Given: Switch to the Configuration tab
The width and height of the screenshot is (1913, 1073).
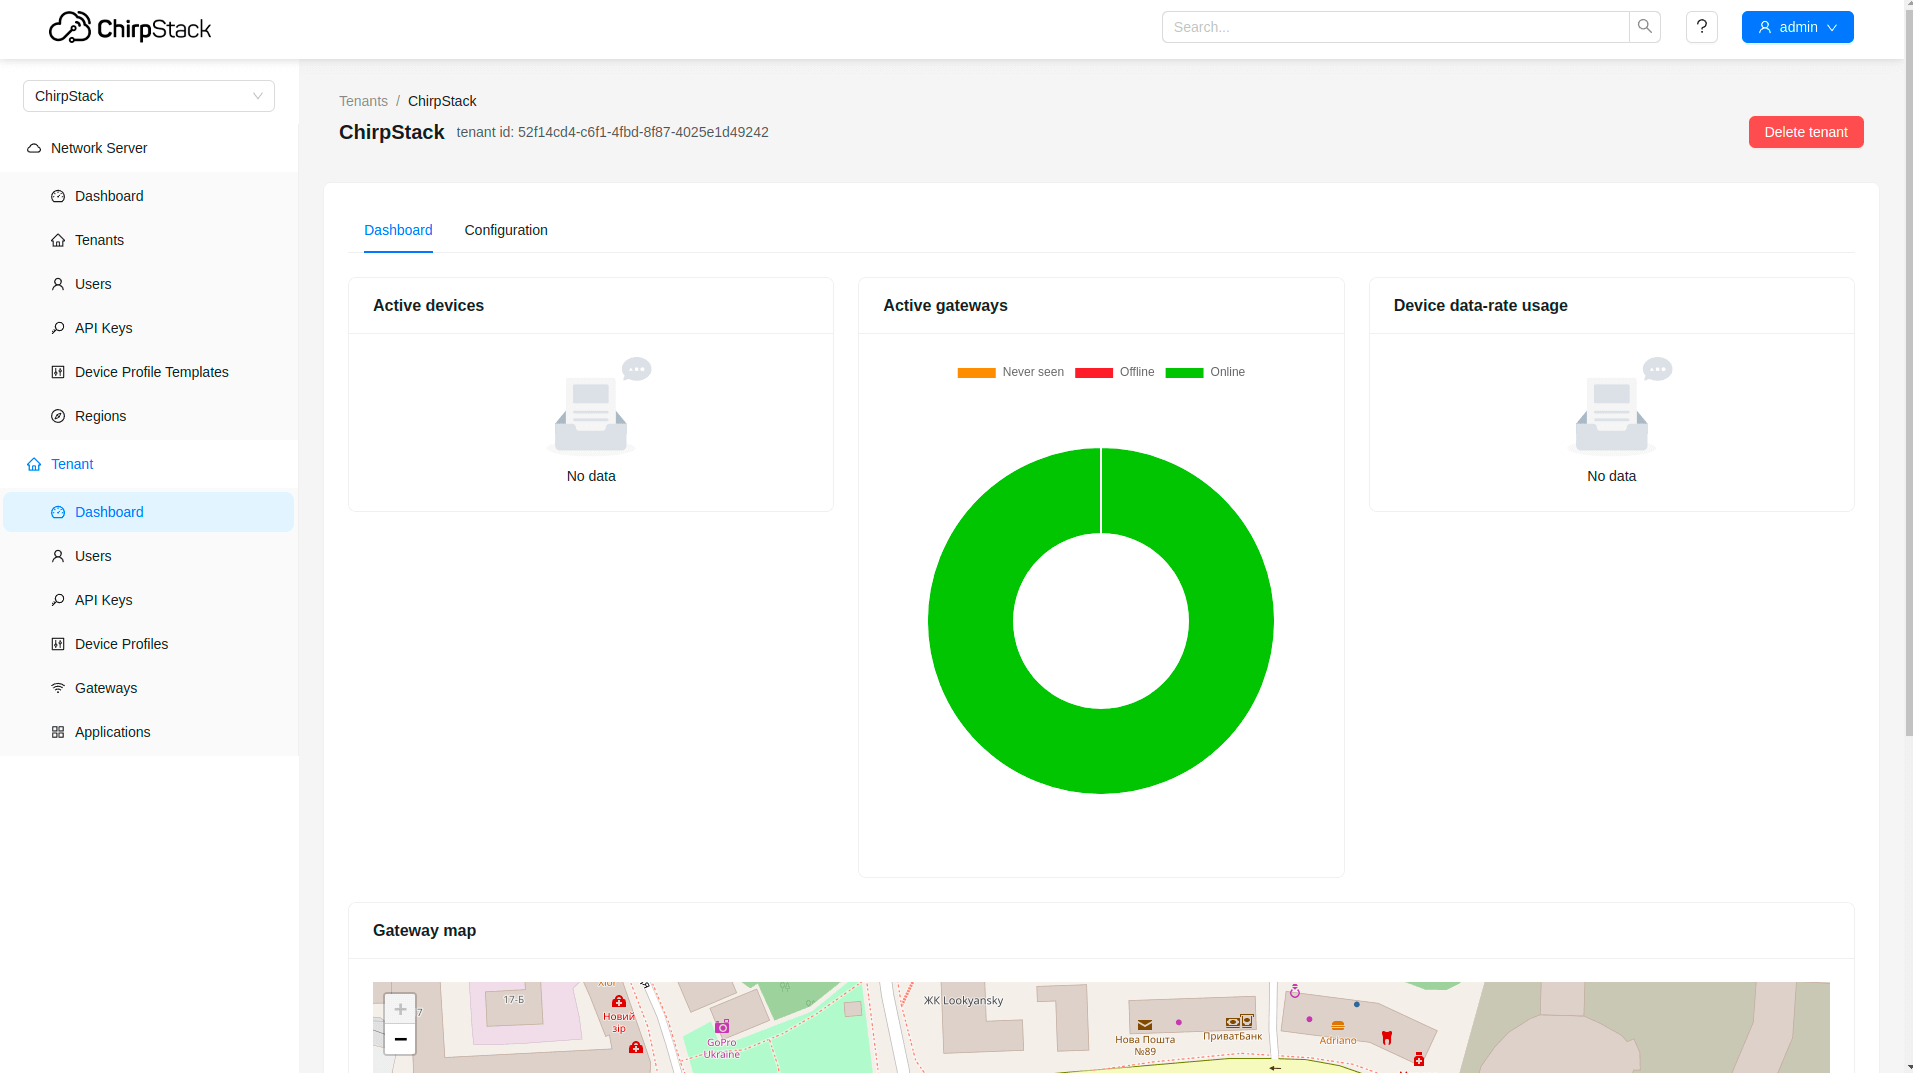Looking at the screenshot, I should 505,230.
